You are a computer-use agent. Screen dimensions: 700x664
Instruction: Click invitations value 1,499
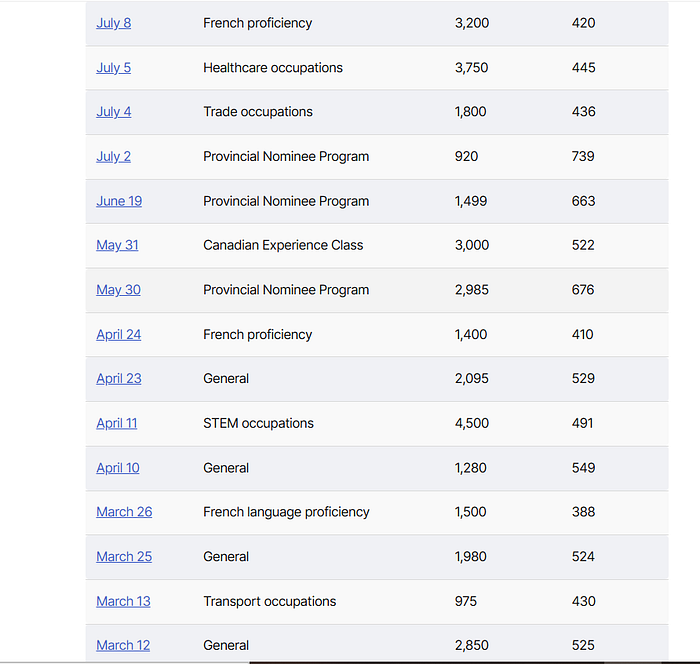471,201
